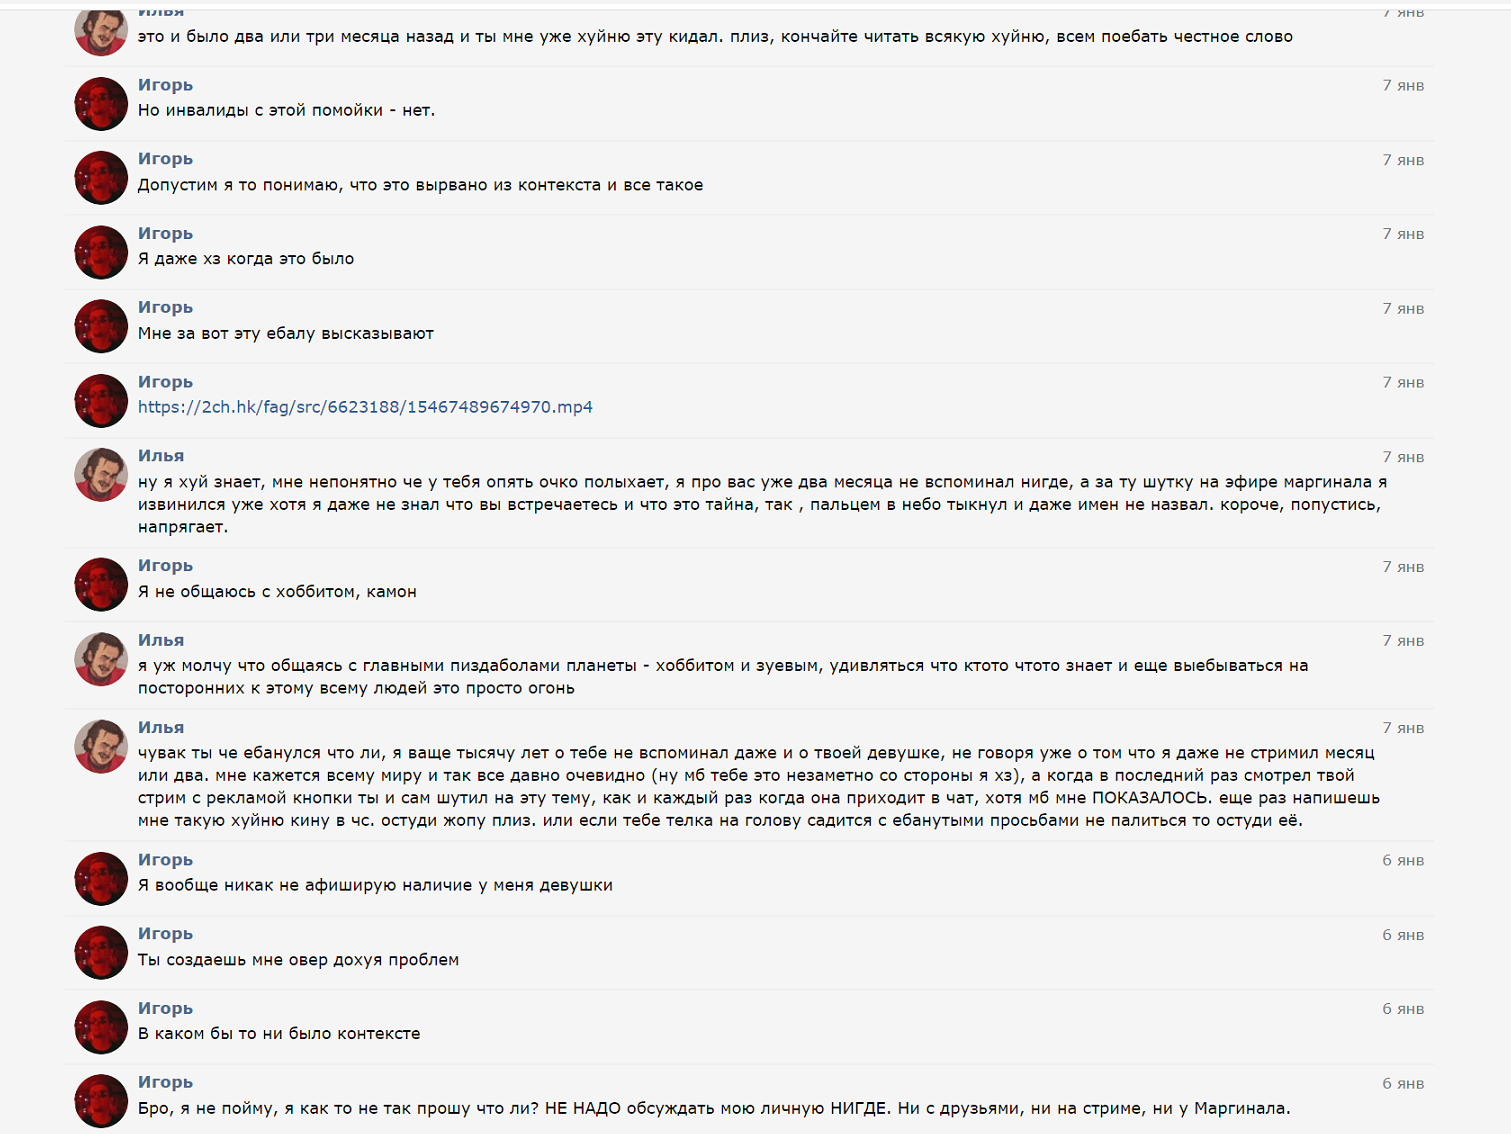Image resolution: width=1511 pixels, height=1134 pixels.
Task: Click Игорь's name above 'Я даже хз когда'
Action: (x=165, y=233)
